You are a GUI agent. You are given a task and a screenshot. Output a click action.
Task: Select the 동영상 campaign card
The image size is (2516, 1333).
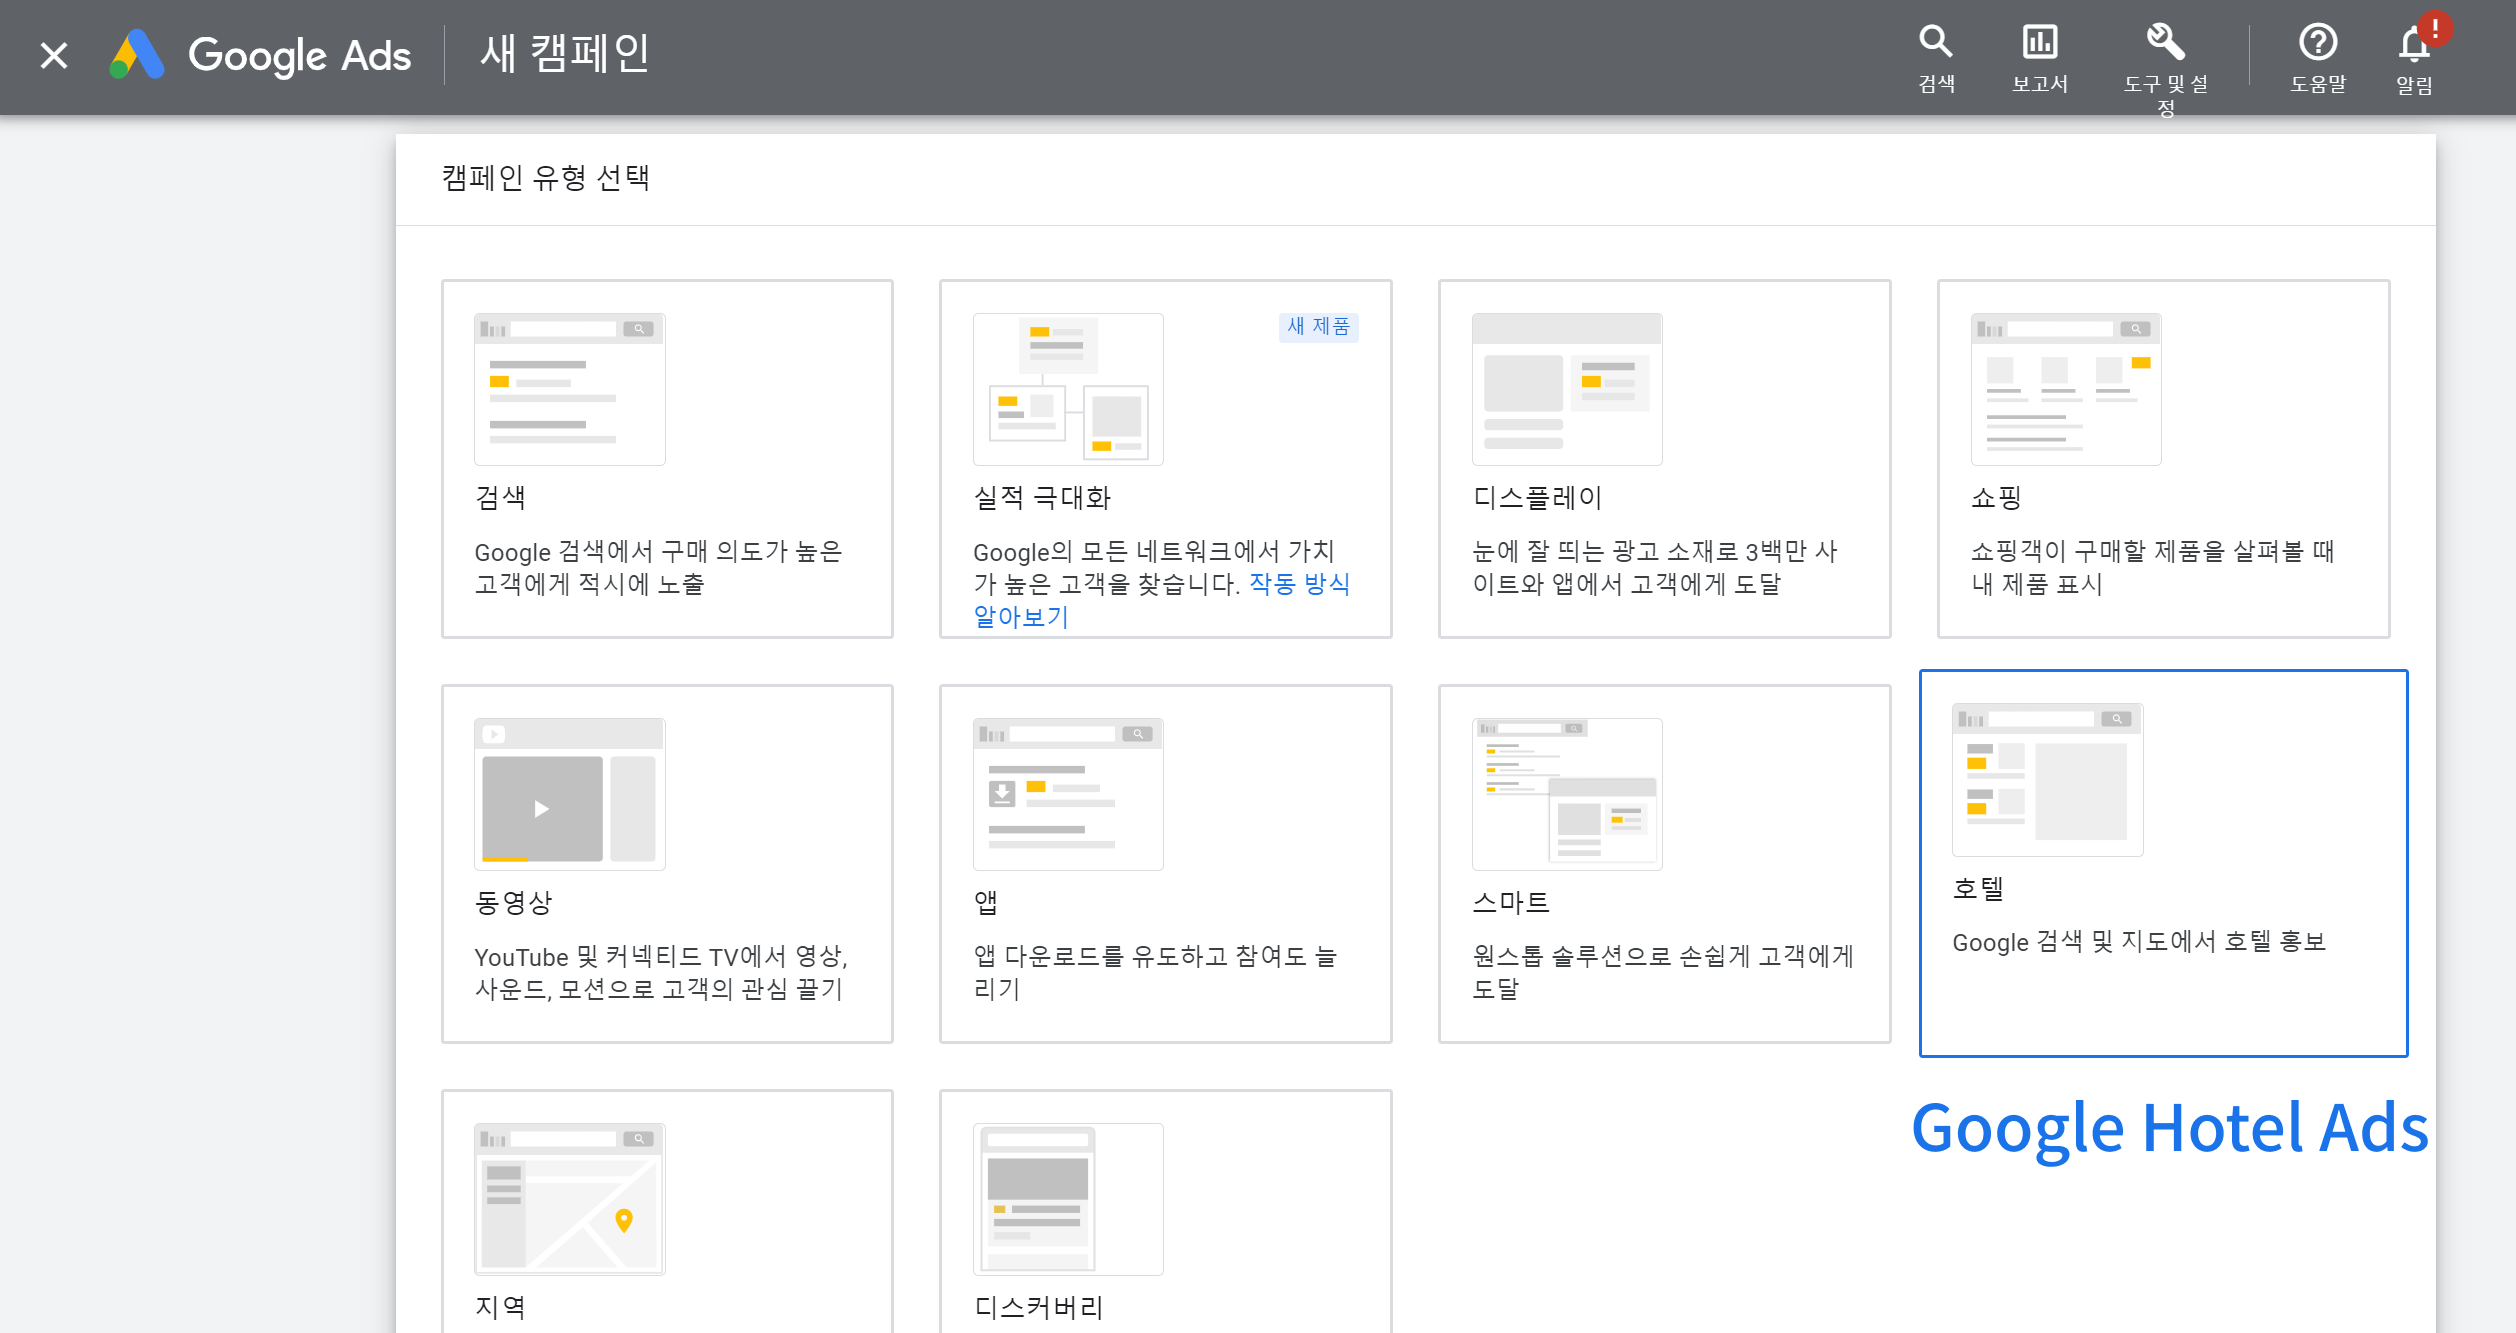[667, 864]
